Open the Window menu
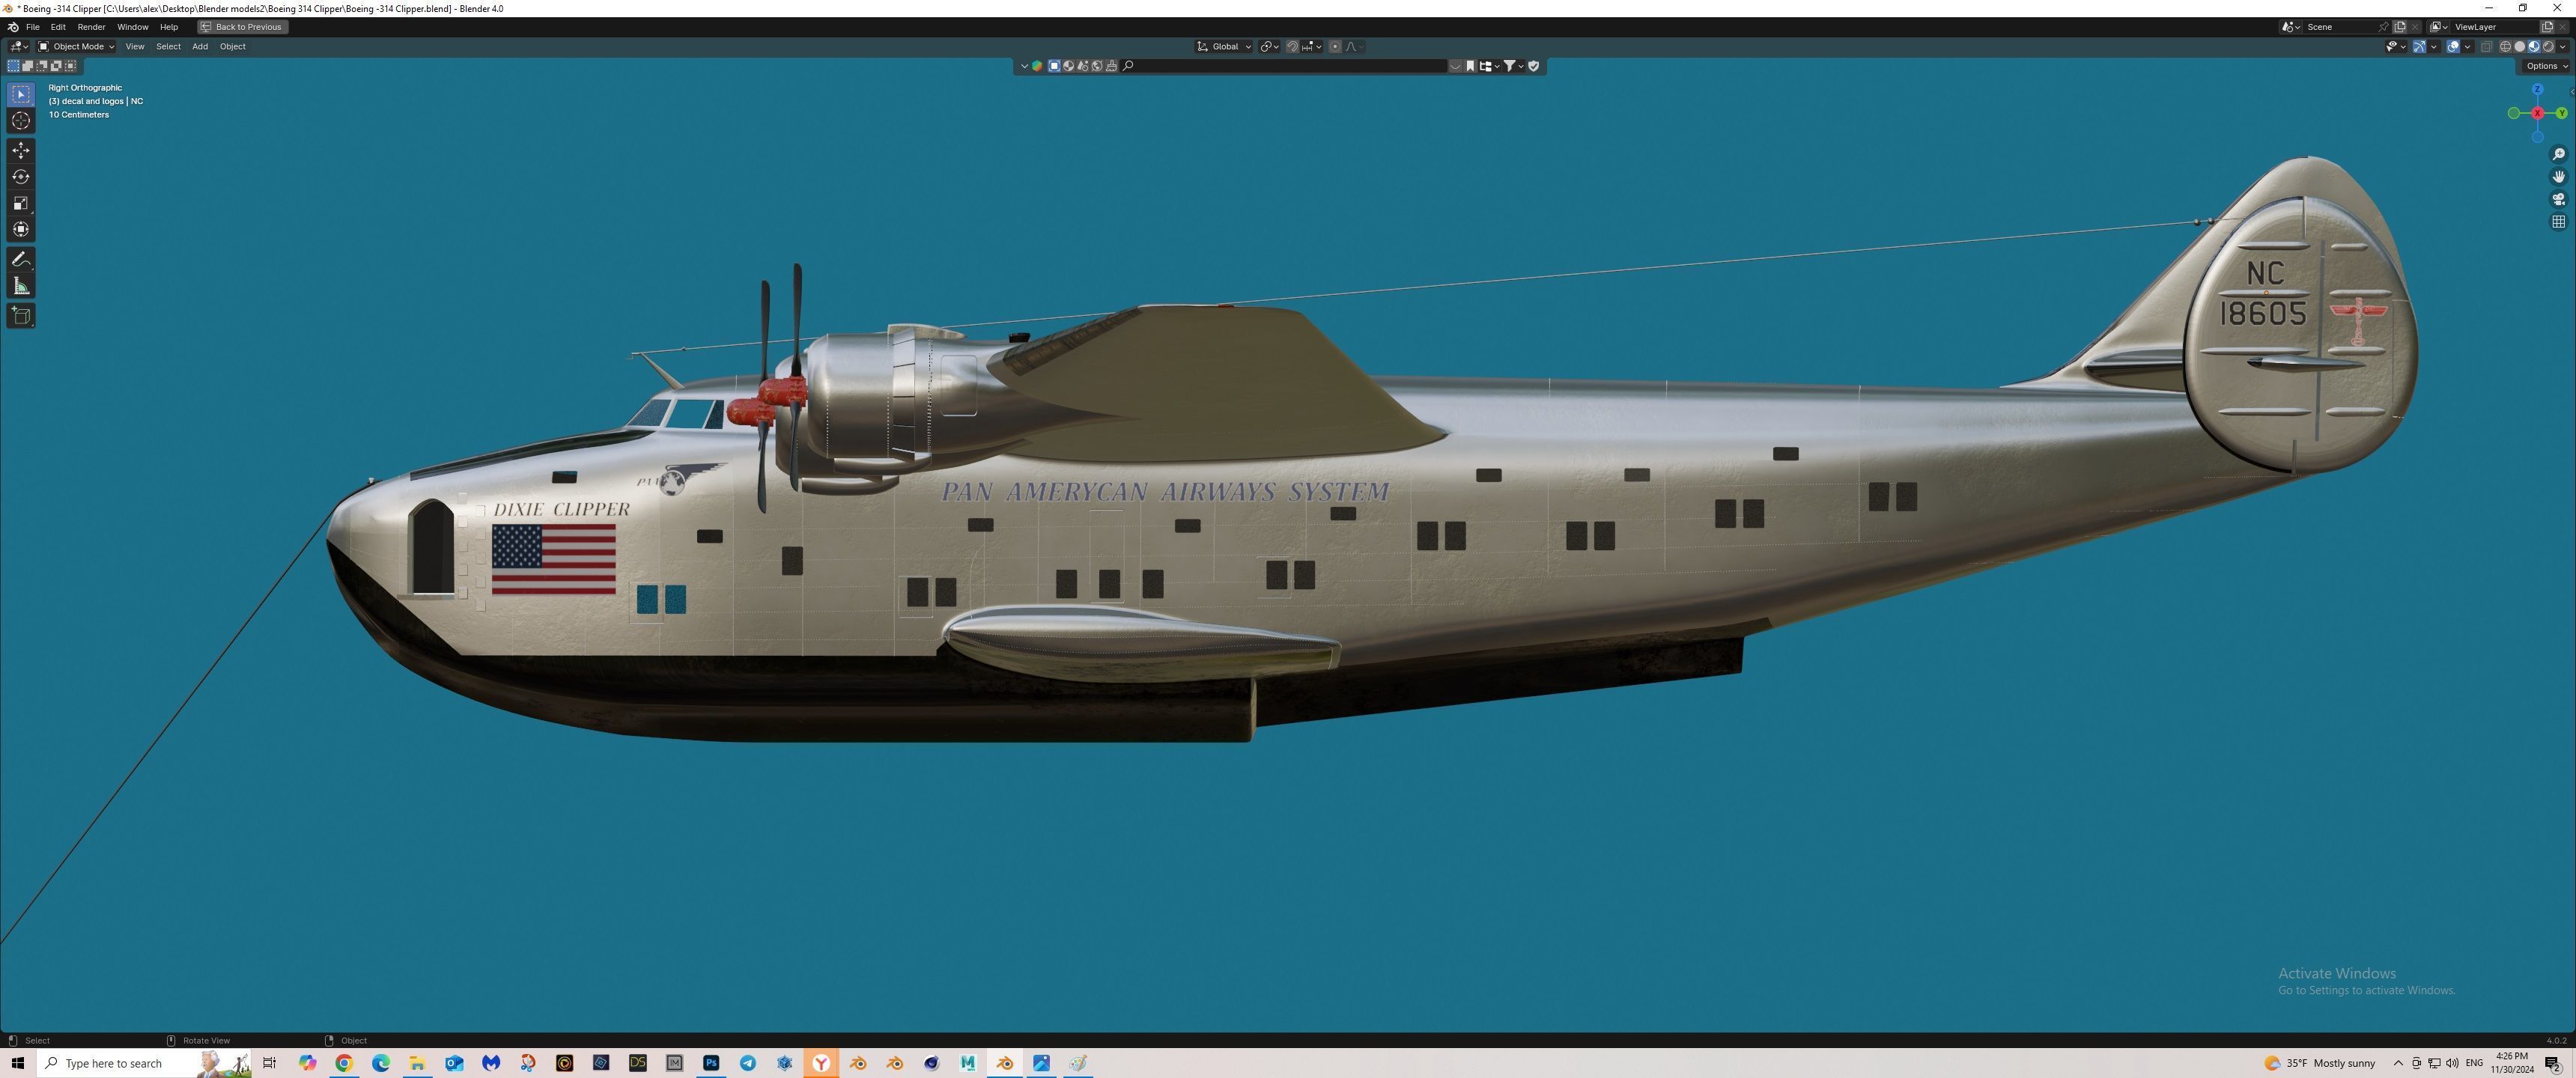Viewport: 2576px width, 1078px height. tap(132, 27)
